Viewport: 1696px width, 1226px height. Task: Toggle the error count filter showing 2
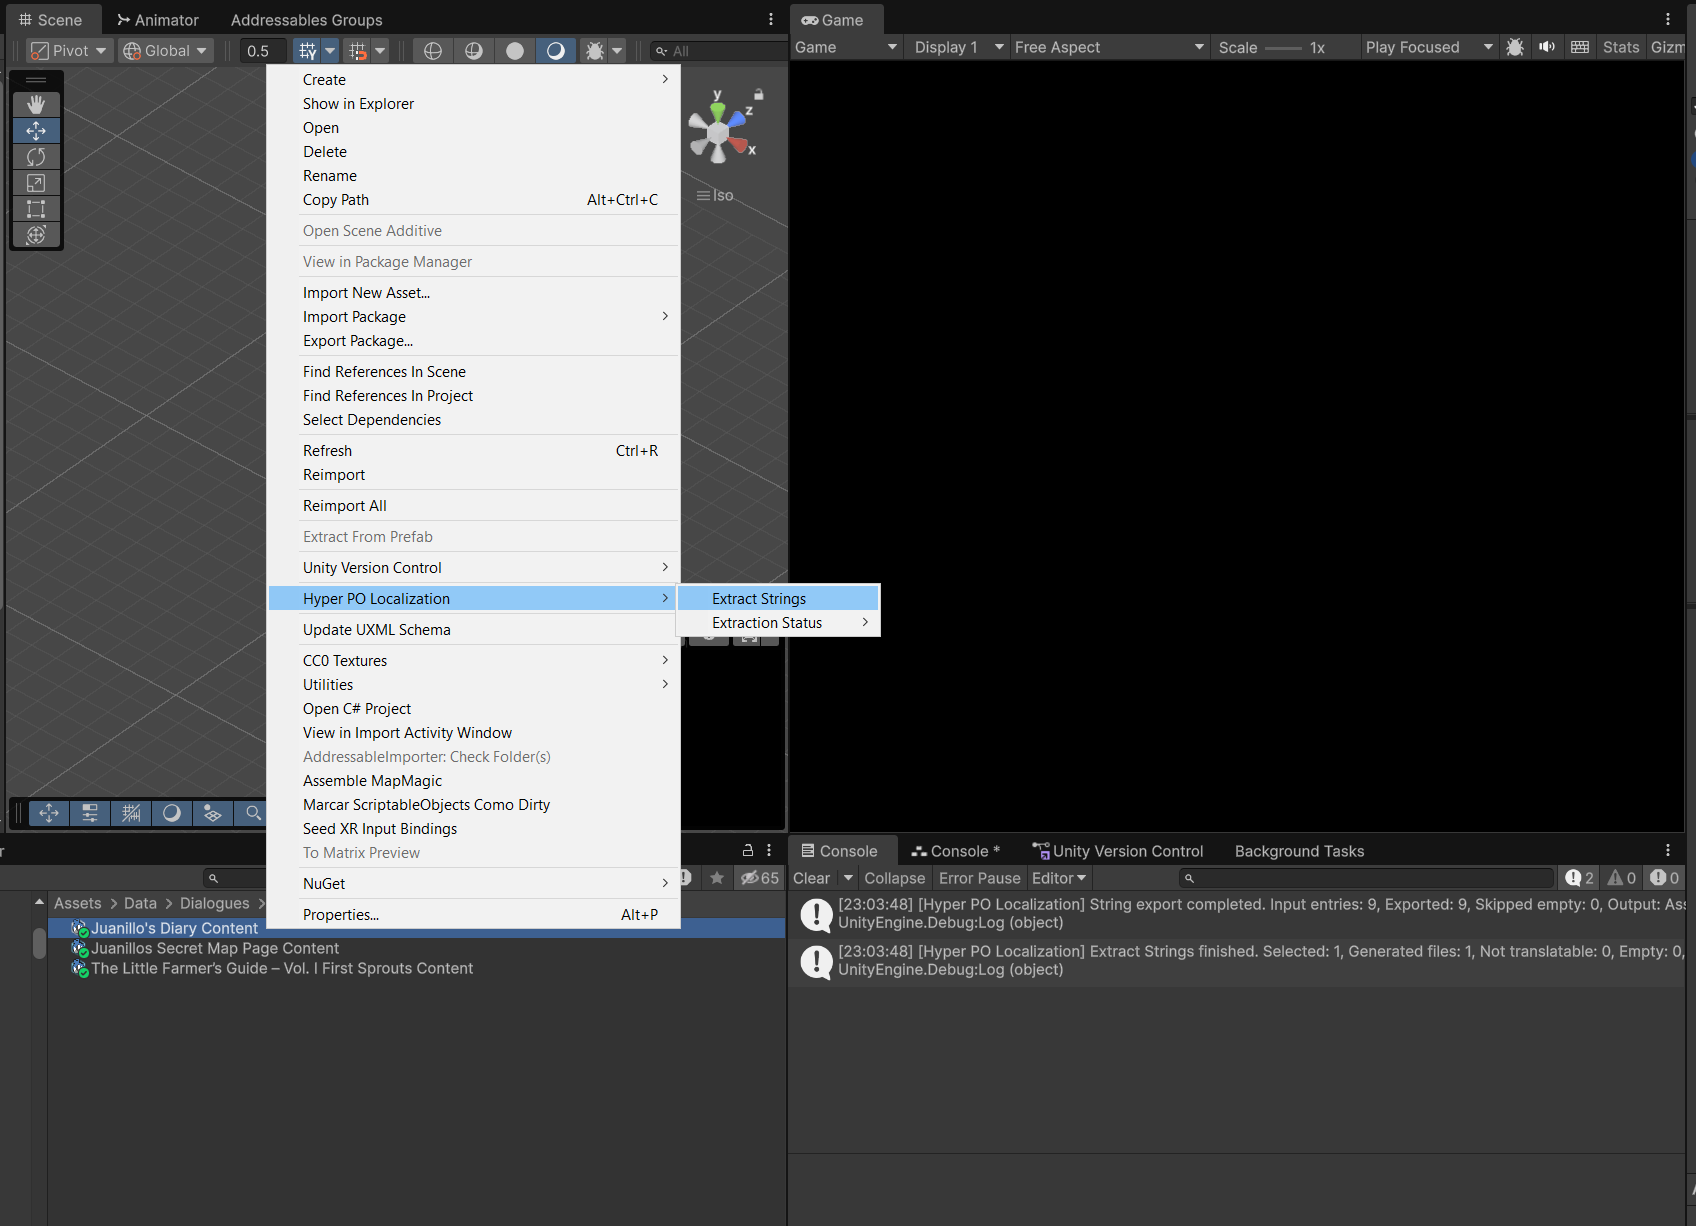pyautogui.click(x=1578, y=877)
